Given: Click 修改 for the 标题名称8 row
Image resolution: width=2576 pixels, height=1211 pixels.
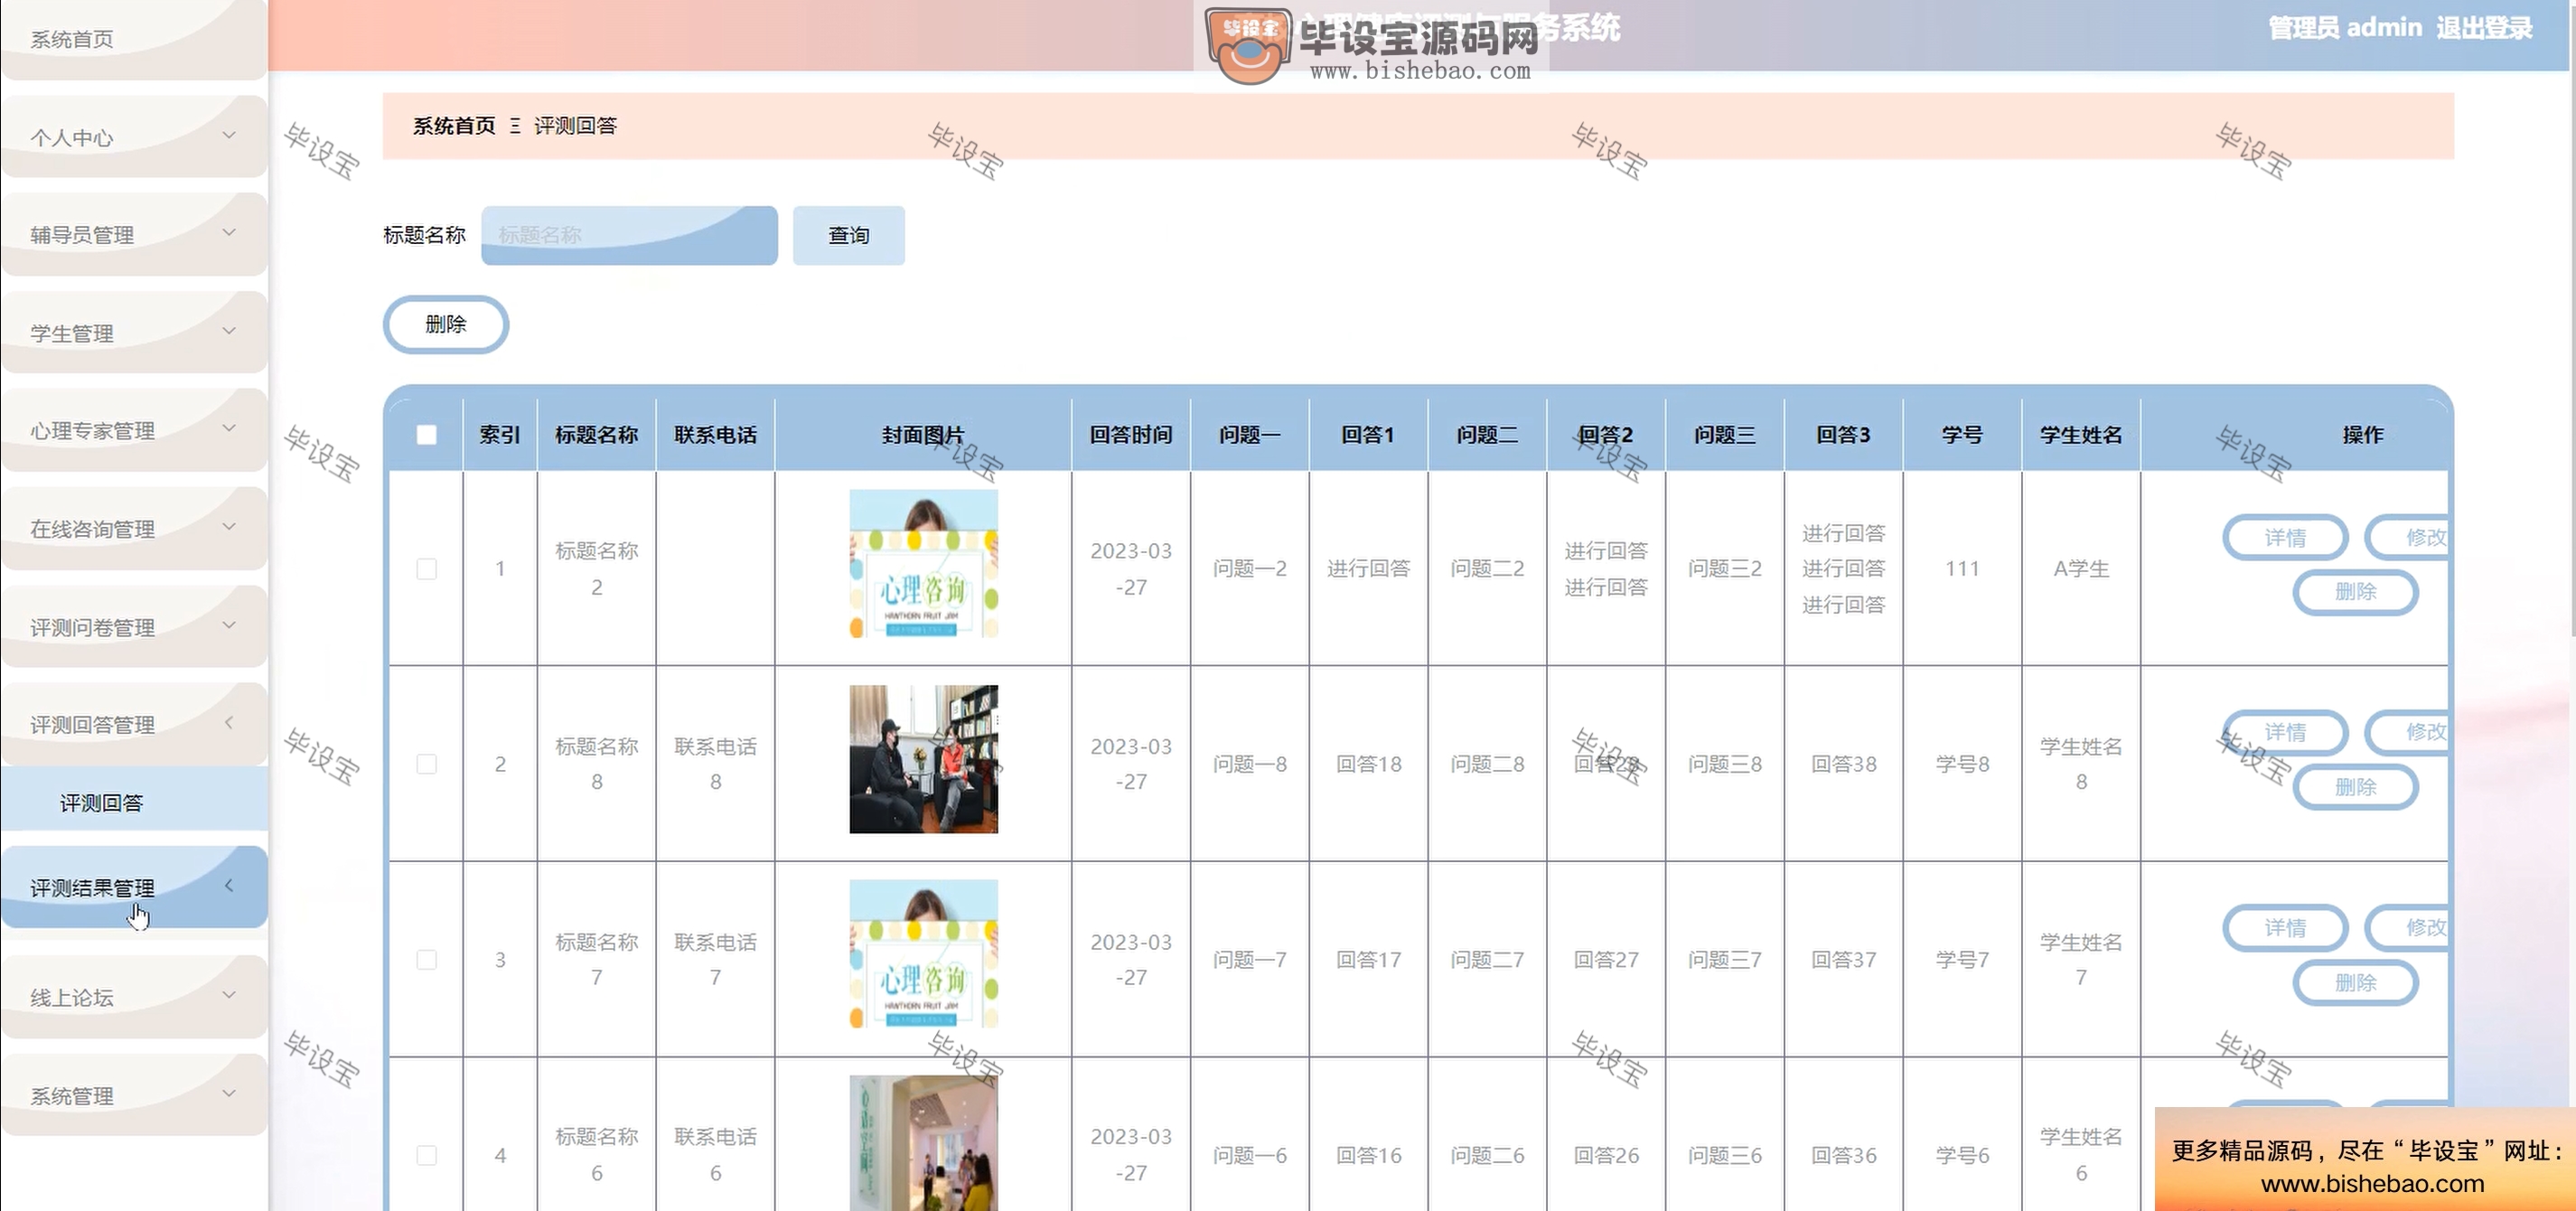Looking at the screenshot, I should tap(2408, 732).
